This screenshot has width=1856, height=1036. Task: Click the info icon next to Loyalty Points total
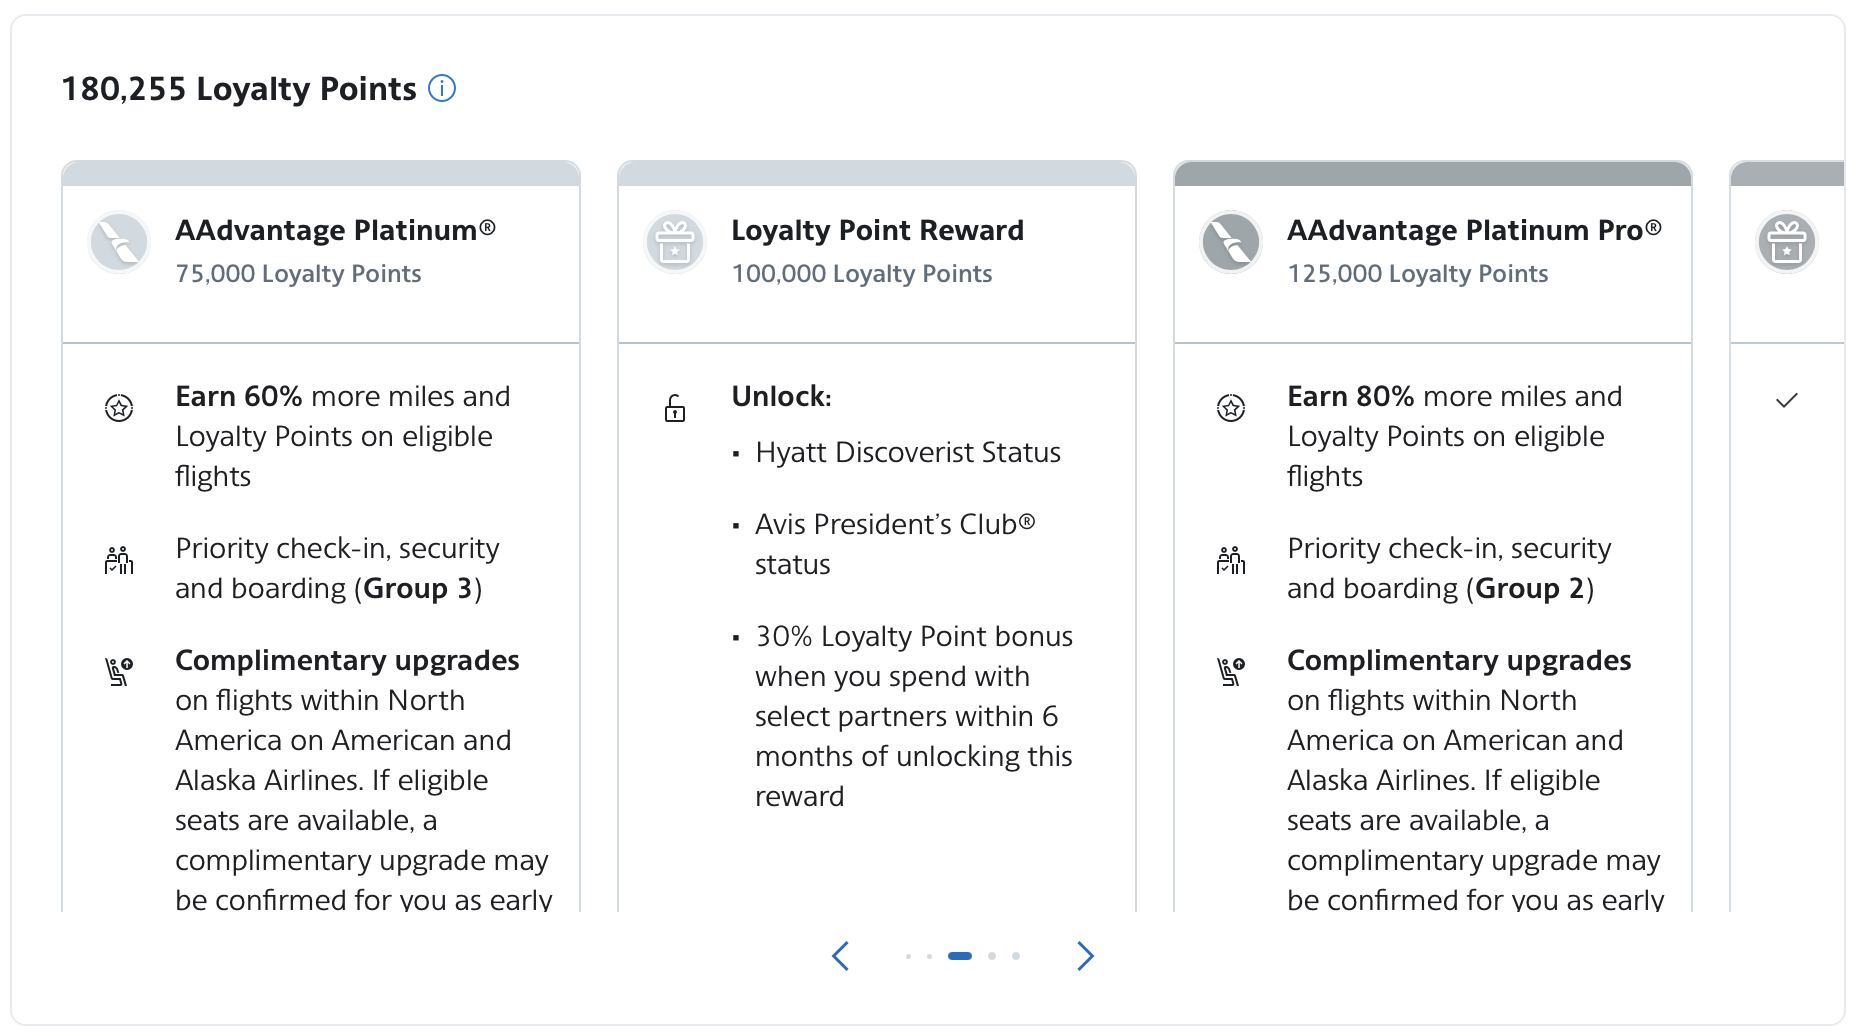click(x=442, y=88)
